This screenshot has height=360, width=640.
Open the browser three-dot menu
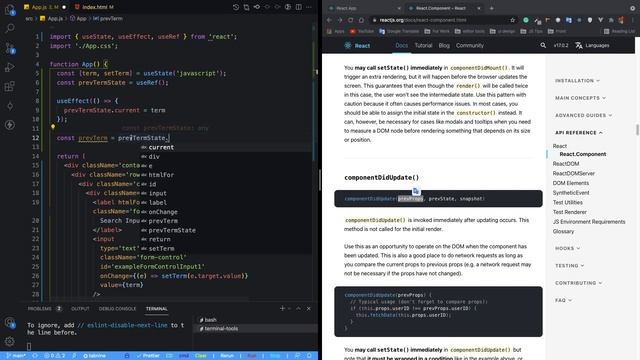pos(632,20)
